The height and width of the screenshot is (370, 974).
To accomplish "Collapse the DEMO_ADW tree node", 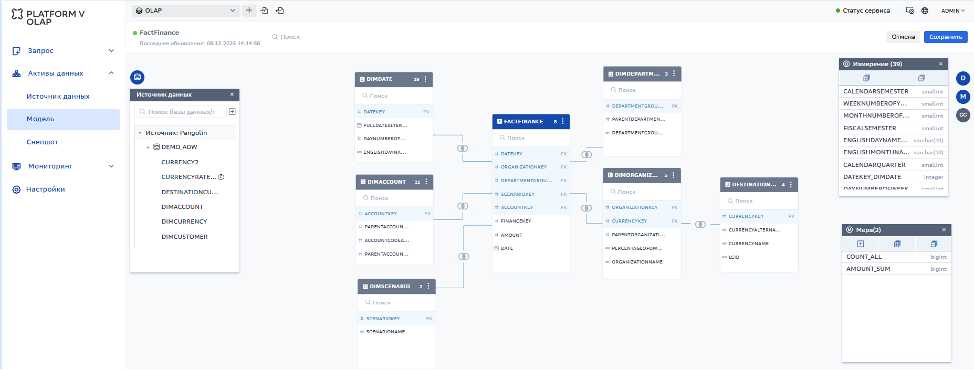I will pos(148,147).
